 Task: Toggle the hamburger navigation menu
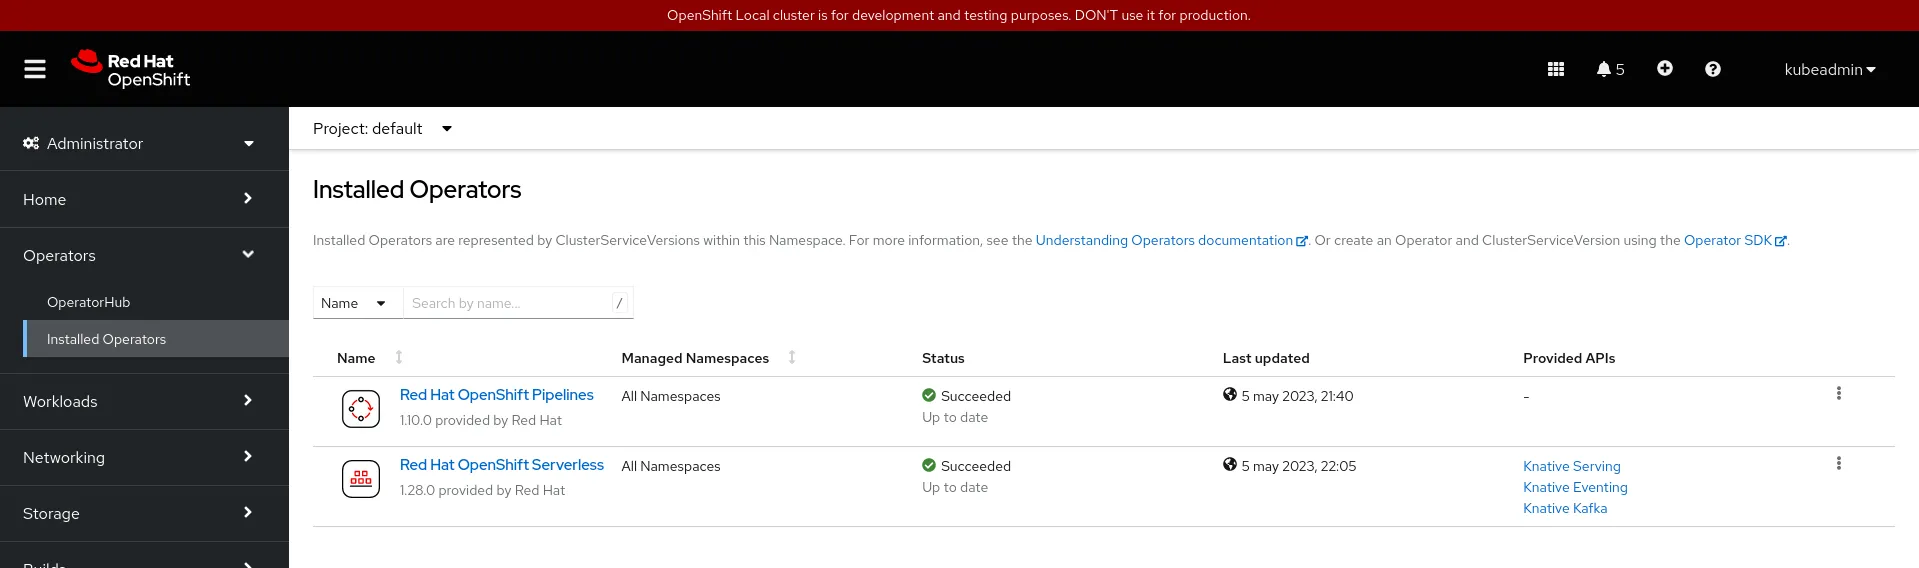click(35, 69)
